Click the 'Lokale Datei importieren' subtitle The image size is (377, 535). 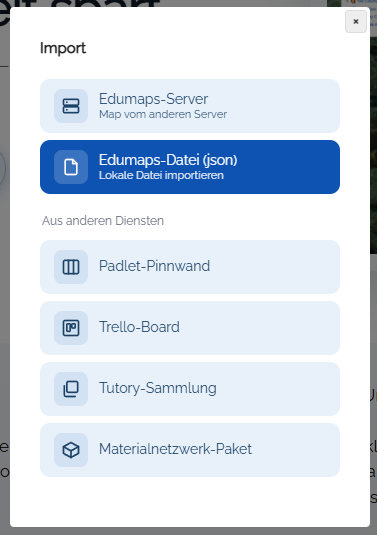[161, 175]
